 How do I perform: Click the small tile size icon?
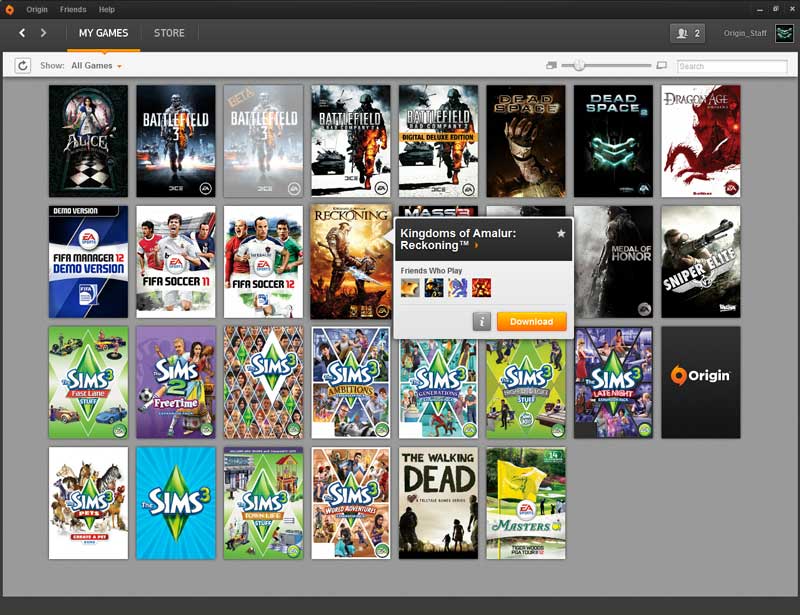click(551, 65)
